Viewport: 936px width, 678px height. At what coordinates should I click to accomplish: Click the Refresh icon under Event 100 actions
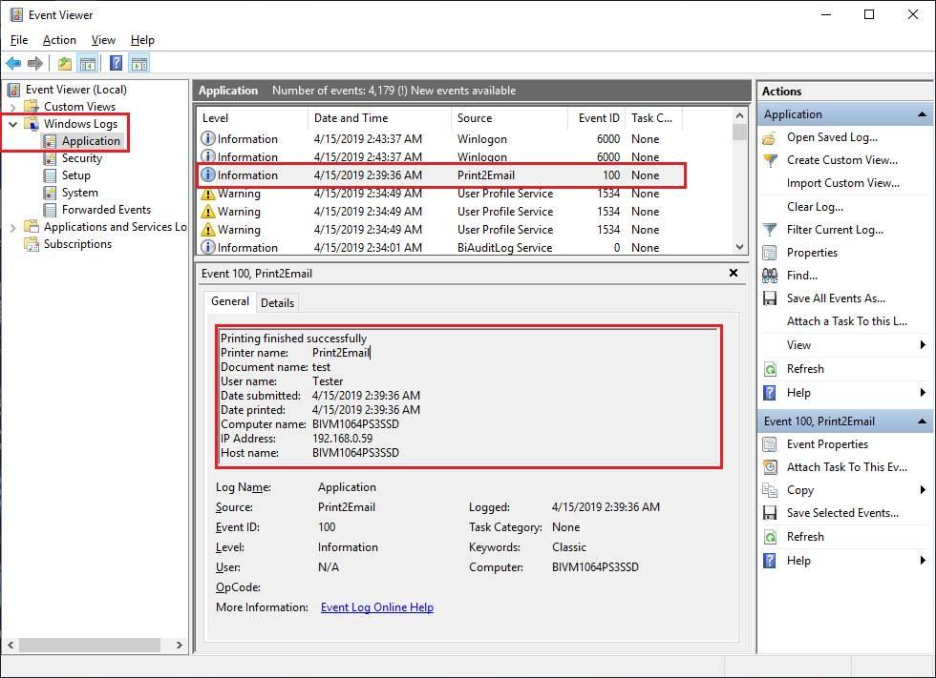(770, 537)
